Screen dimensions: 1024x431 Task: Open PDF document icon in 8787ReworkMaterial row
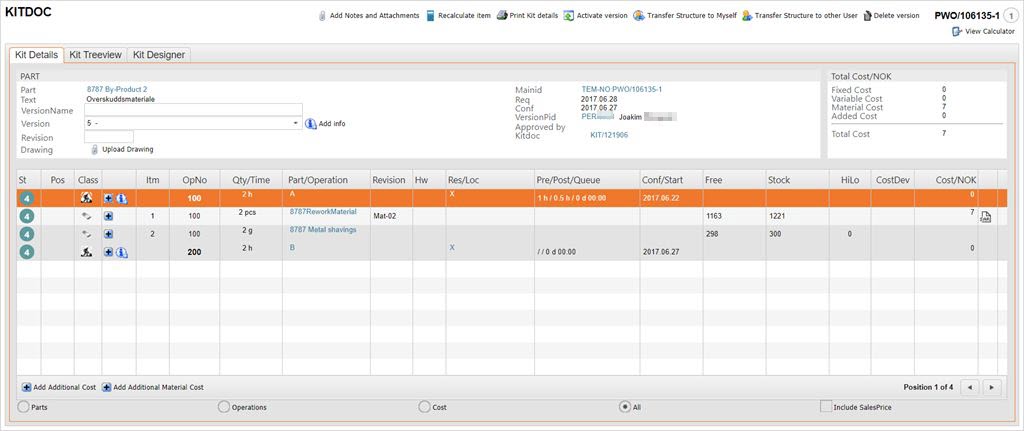coord(985,217)
